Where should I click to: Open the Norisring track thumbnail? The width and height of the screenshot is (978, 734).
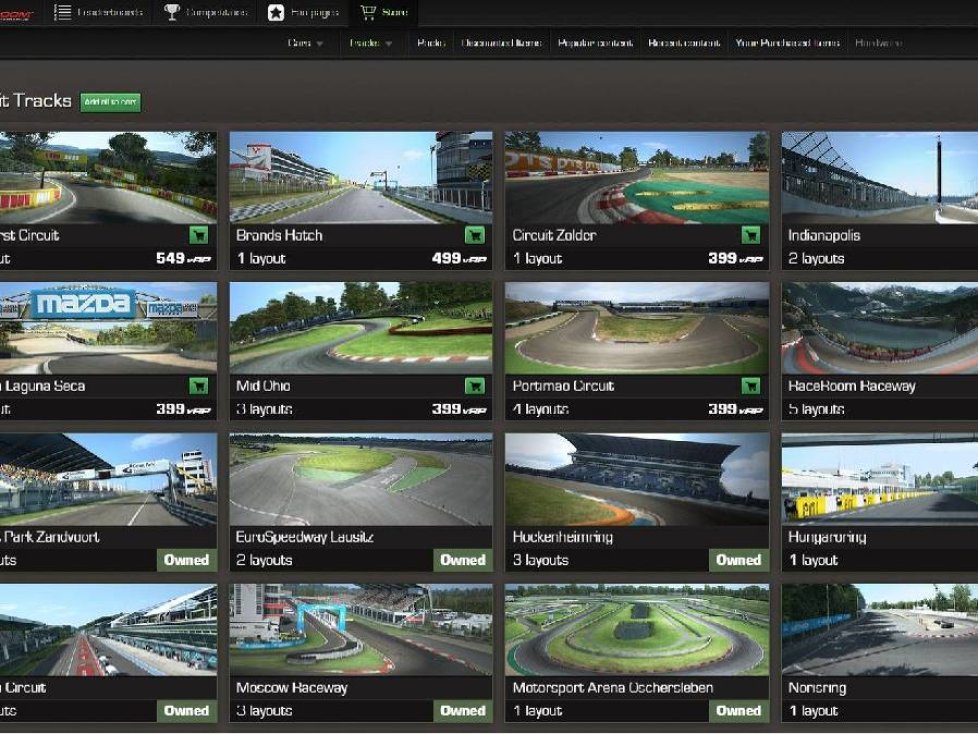coord(879,630)
